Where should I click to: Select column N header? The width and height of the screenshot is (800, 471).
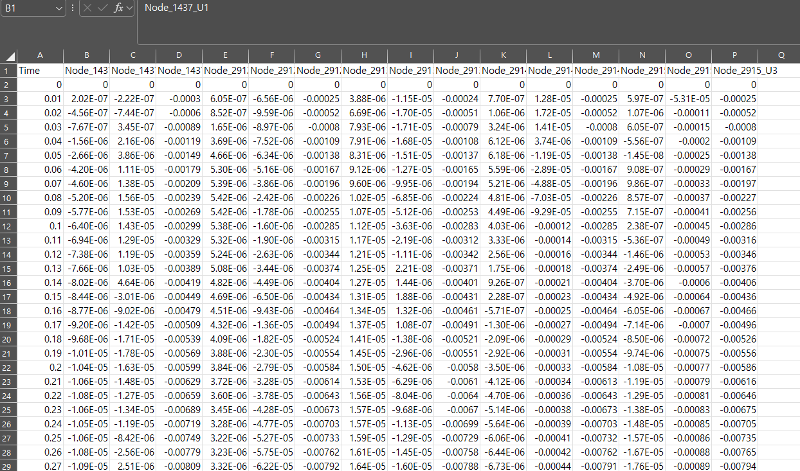coord(642,56)
